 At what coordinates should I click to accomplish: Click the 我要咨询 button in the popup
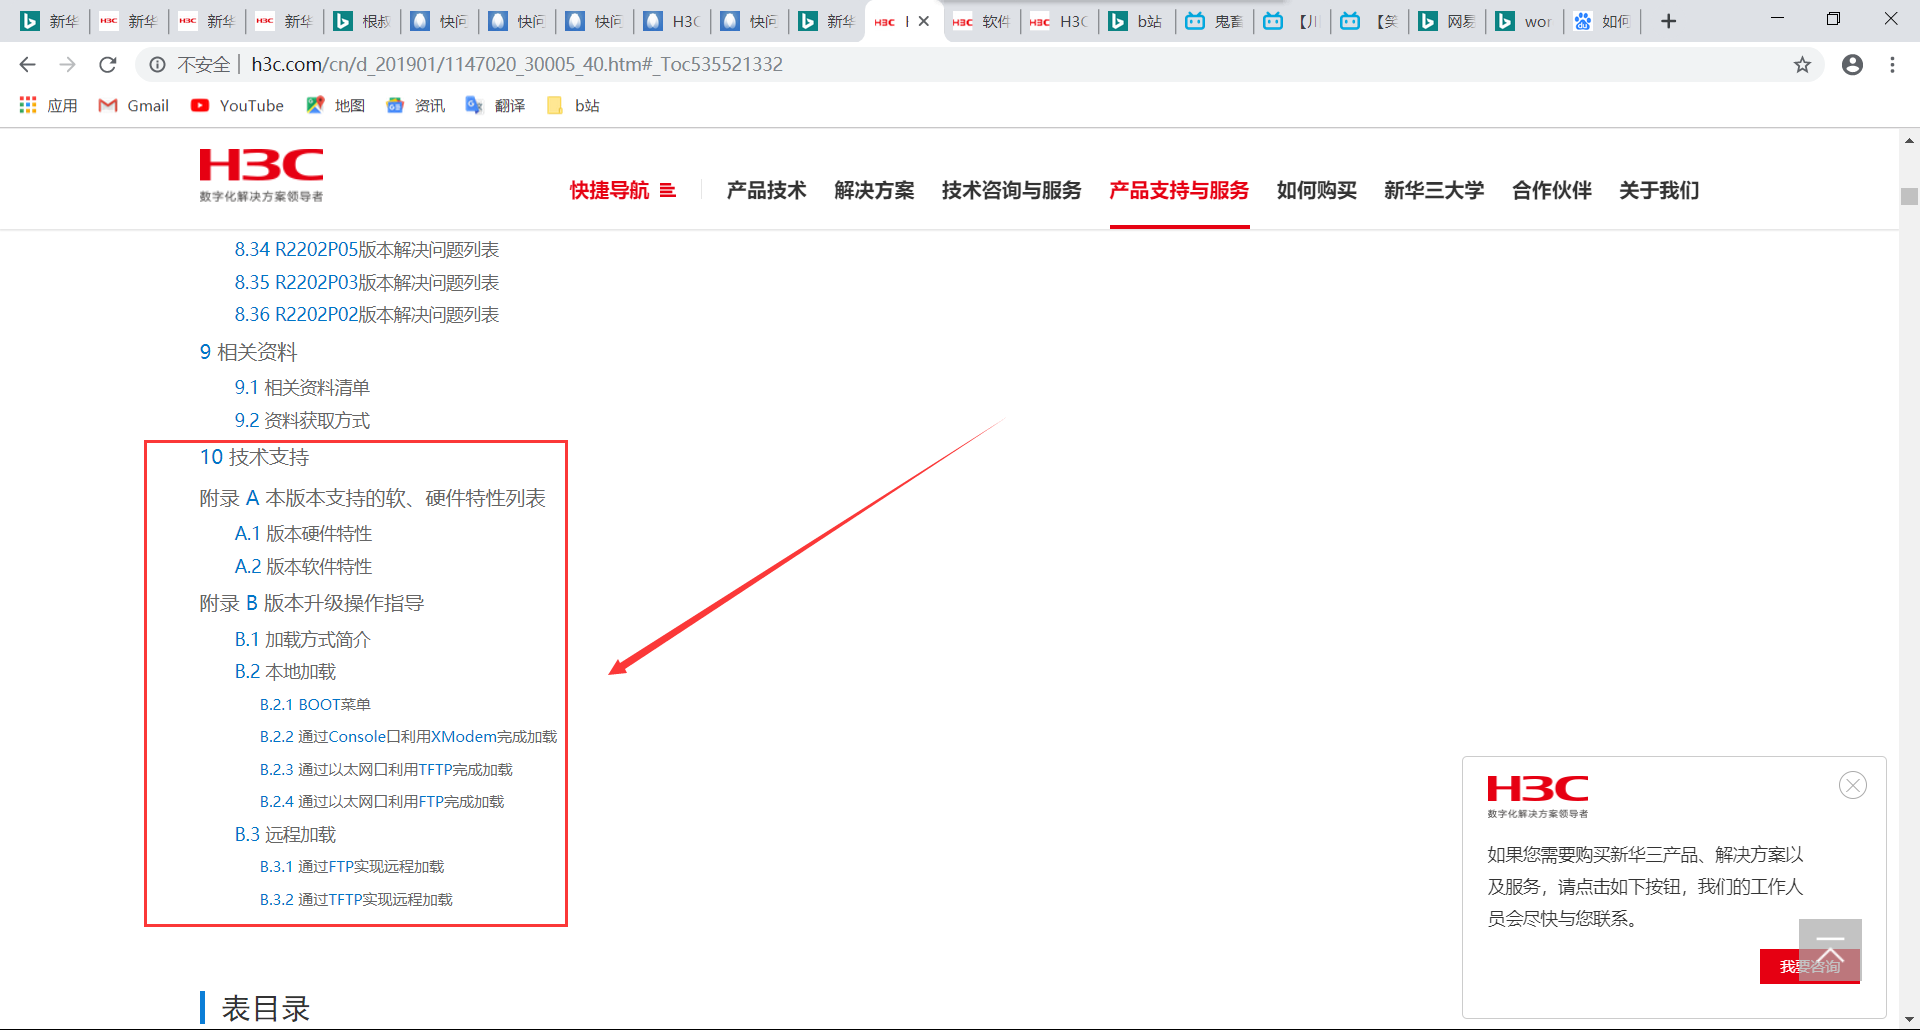tap(1809, 966)
